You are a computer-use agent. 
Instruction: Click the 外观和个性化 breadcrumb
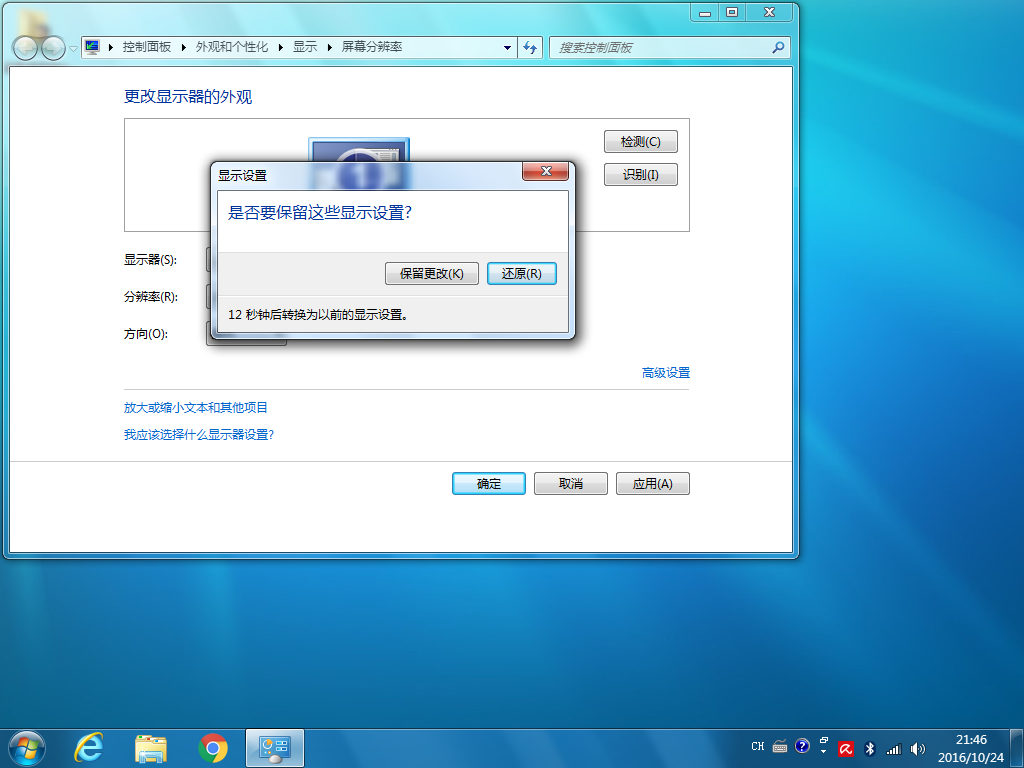232,47
